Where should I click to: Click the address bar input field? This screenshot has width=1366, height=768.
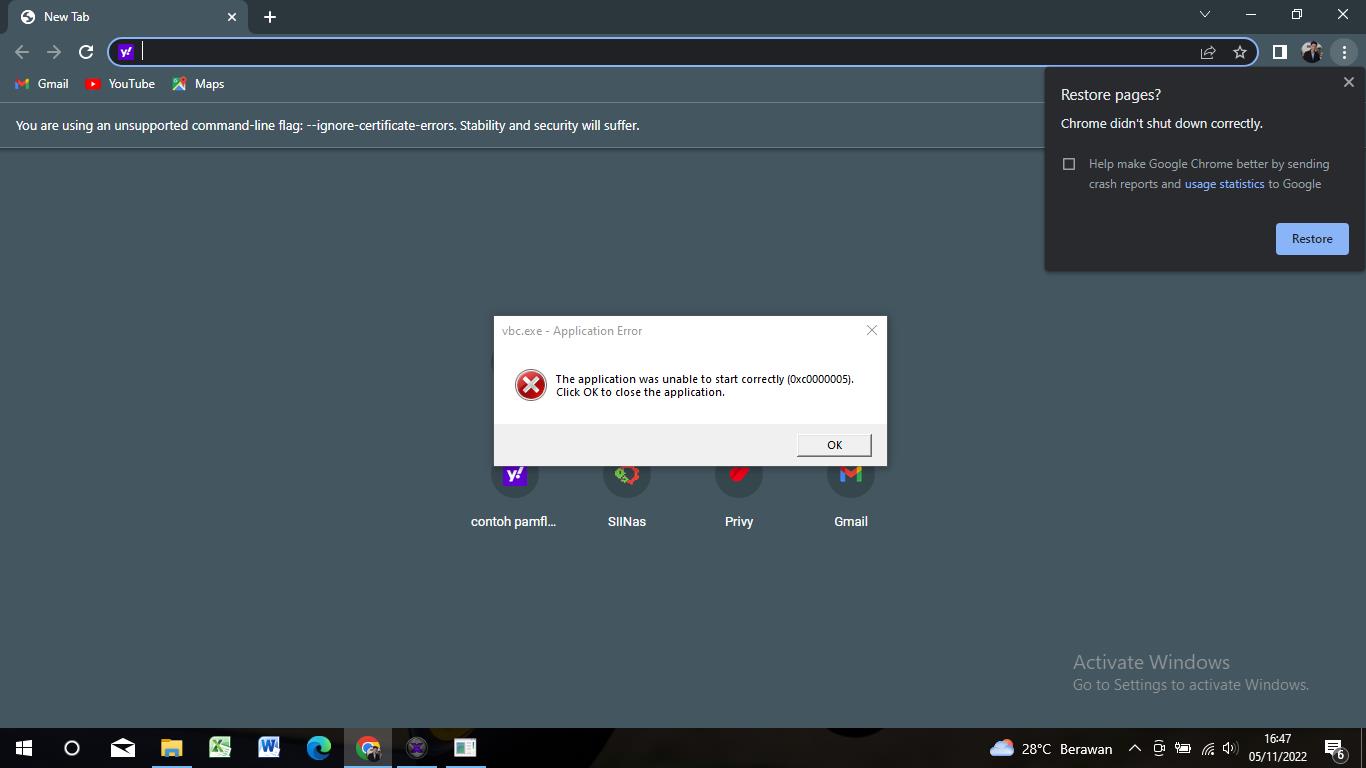pyautogui.click(x=660, y=52)
